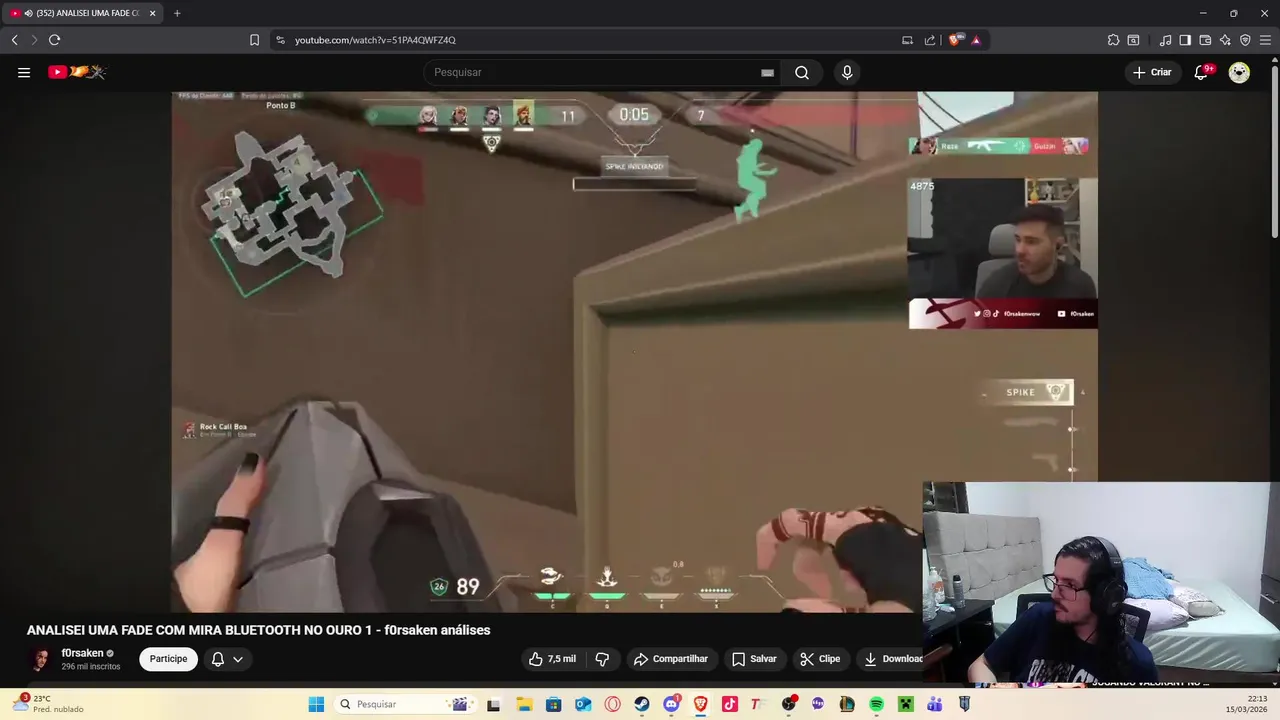
Task: Click the taskbar Pesquisar search box
Action: click(404, 704)
